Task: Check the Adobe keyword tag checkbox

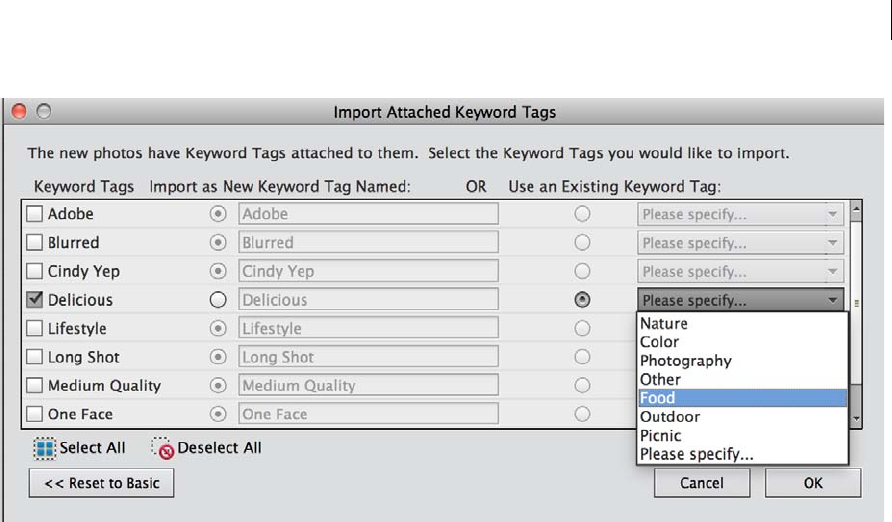Action: [36, 214]
